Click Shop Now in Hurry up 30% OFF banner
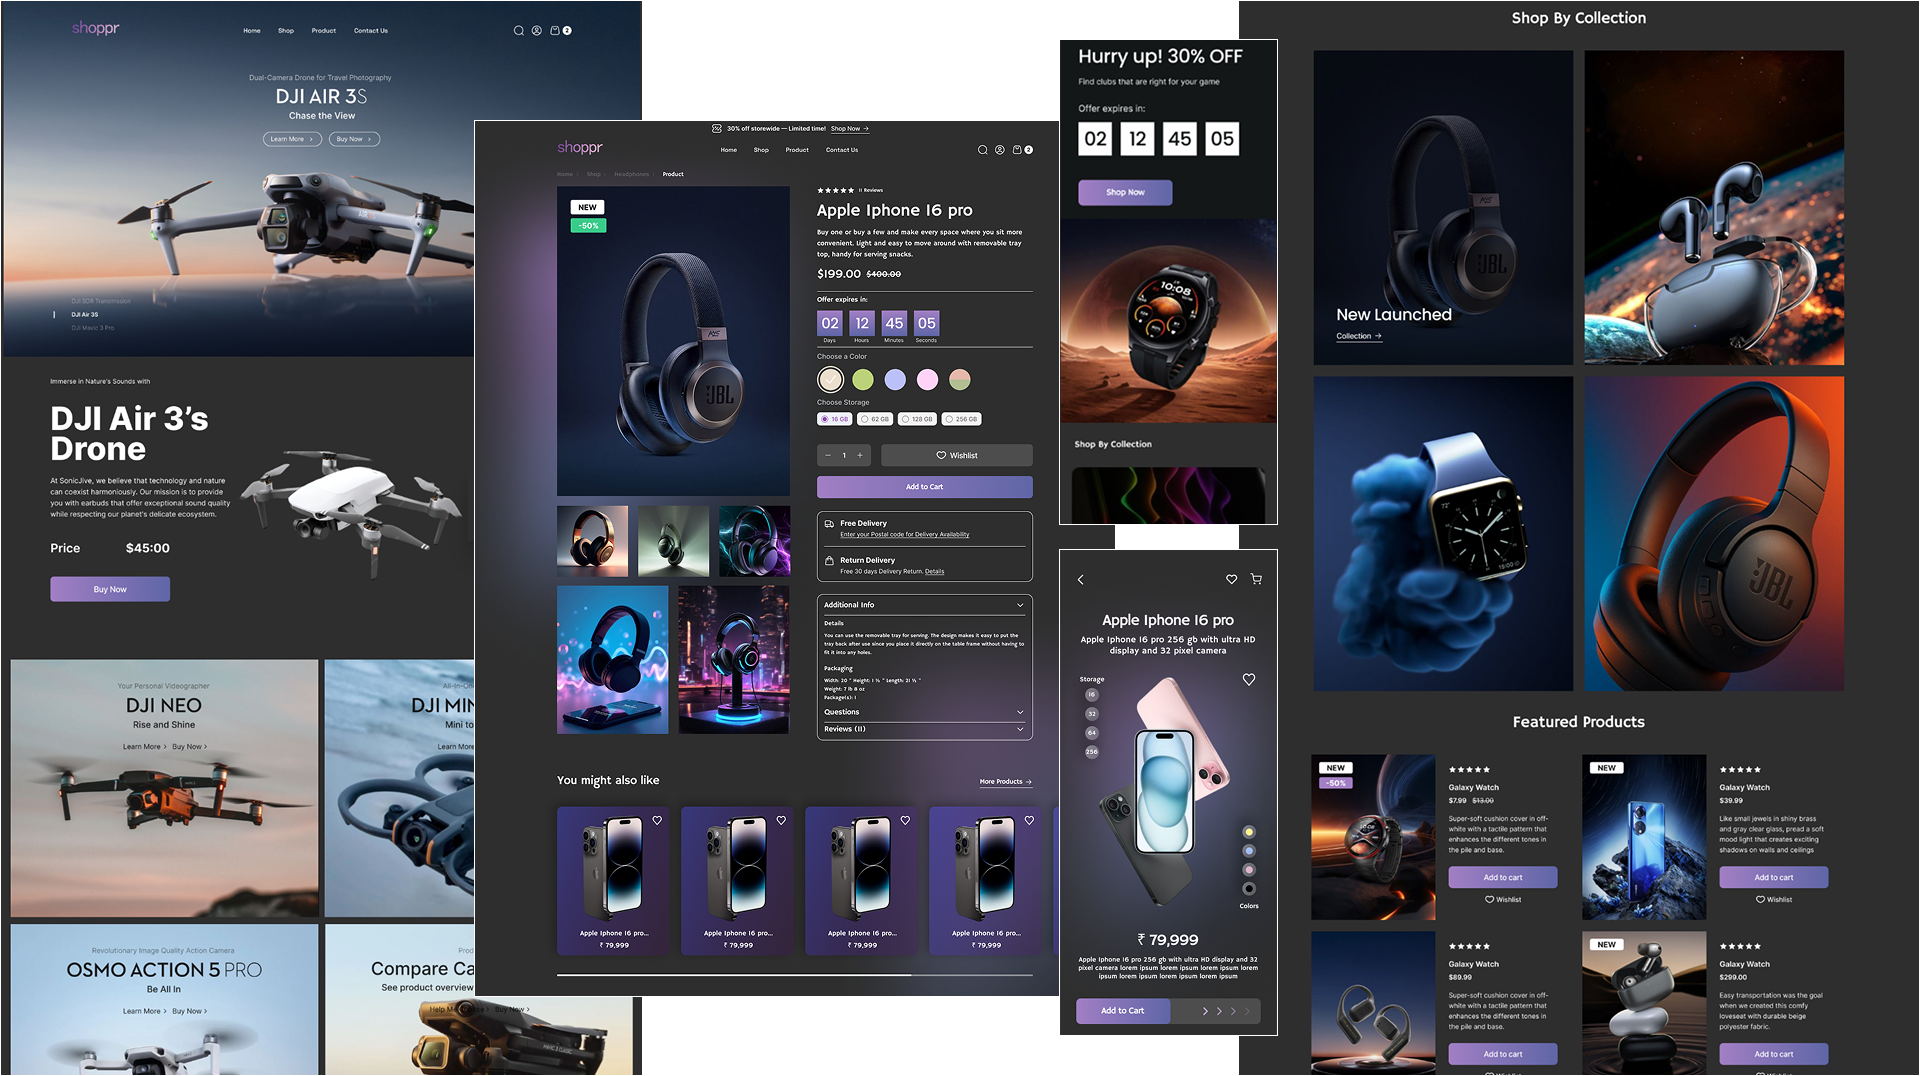The height and width of the screenshot is (1076, 1920). coord(1125,192)
